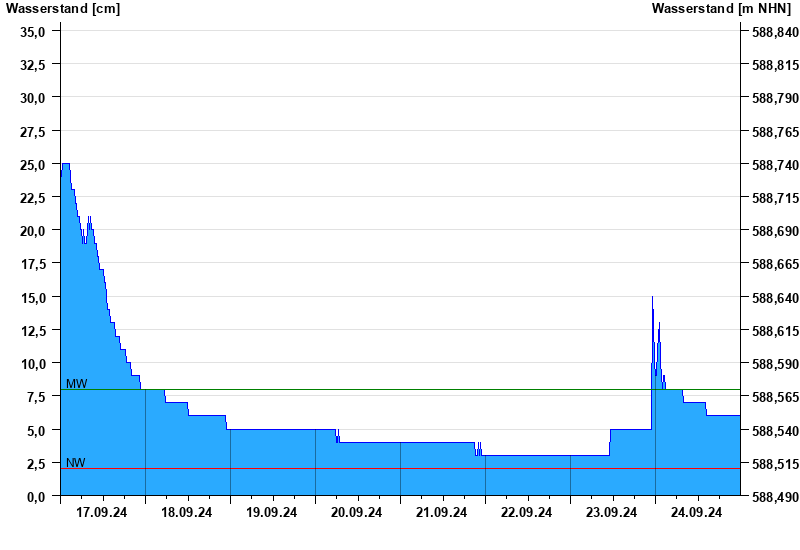The image size is (800, 550).
Task: Click the 588,765 right axis label
Action: [776, 132]
